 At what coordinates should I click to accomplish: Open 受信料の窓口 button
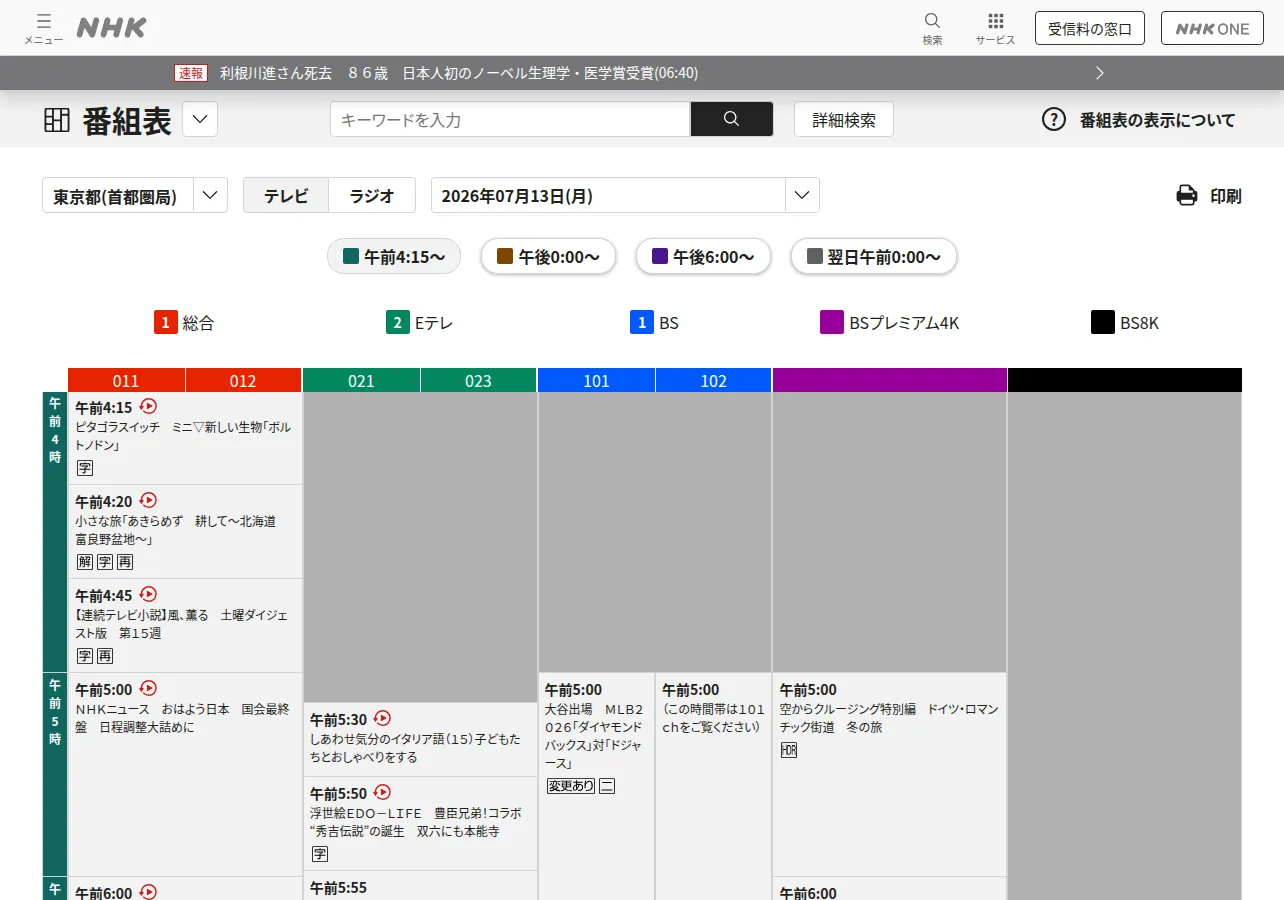pos(1090,28)
